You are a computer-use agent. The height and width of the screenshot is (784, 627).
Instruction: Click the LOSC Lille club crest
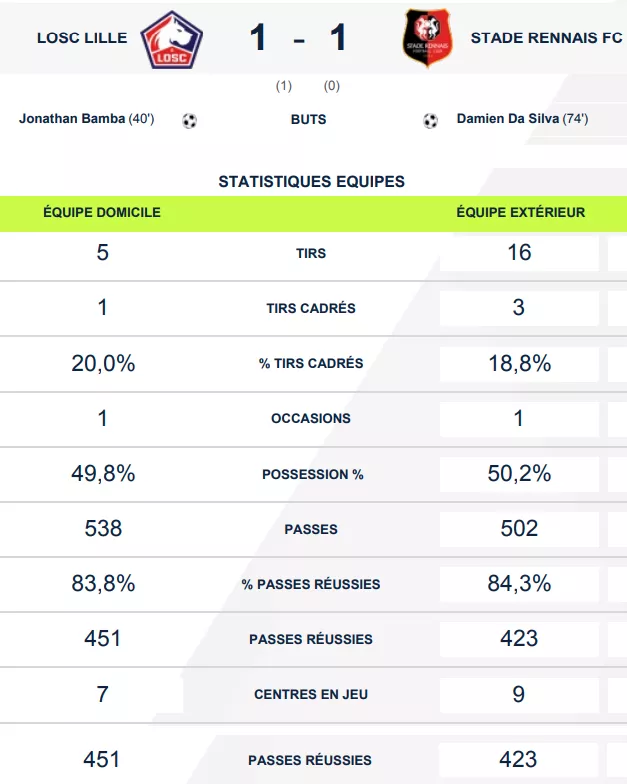[x=172, y=39]
